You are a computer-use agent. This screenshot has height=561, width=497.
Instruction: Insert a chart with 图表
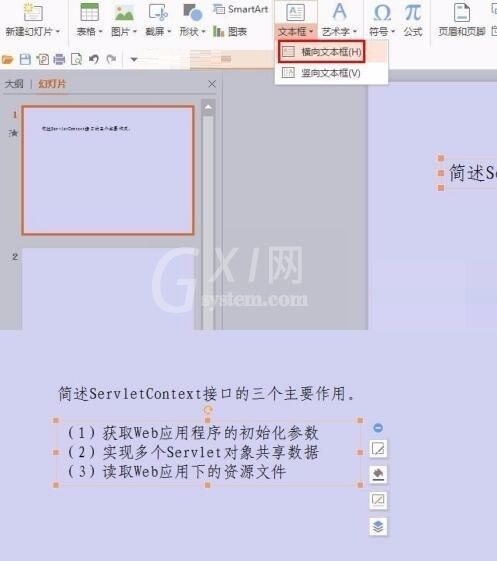pyautogui.click(x=230, y=32)
